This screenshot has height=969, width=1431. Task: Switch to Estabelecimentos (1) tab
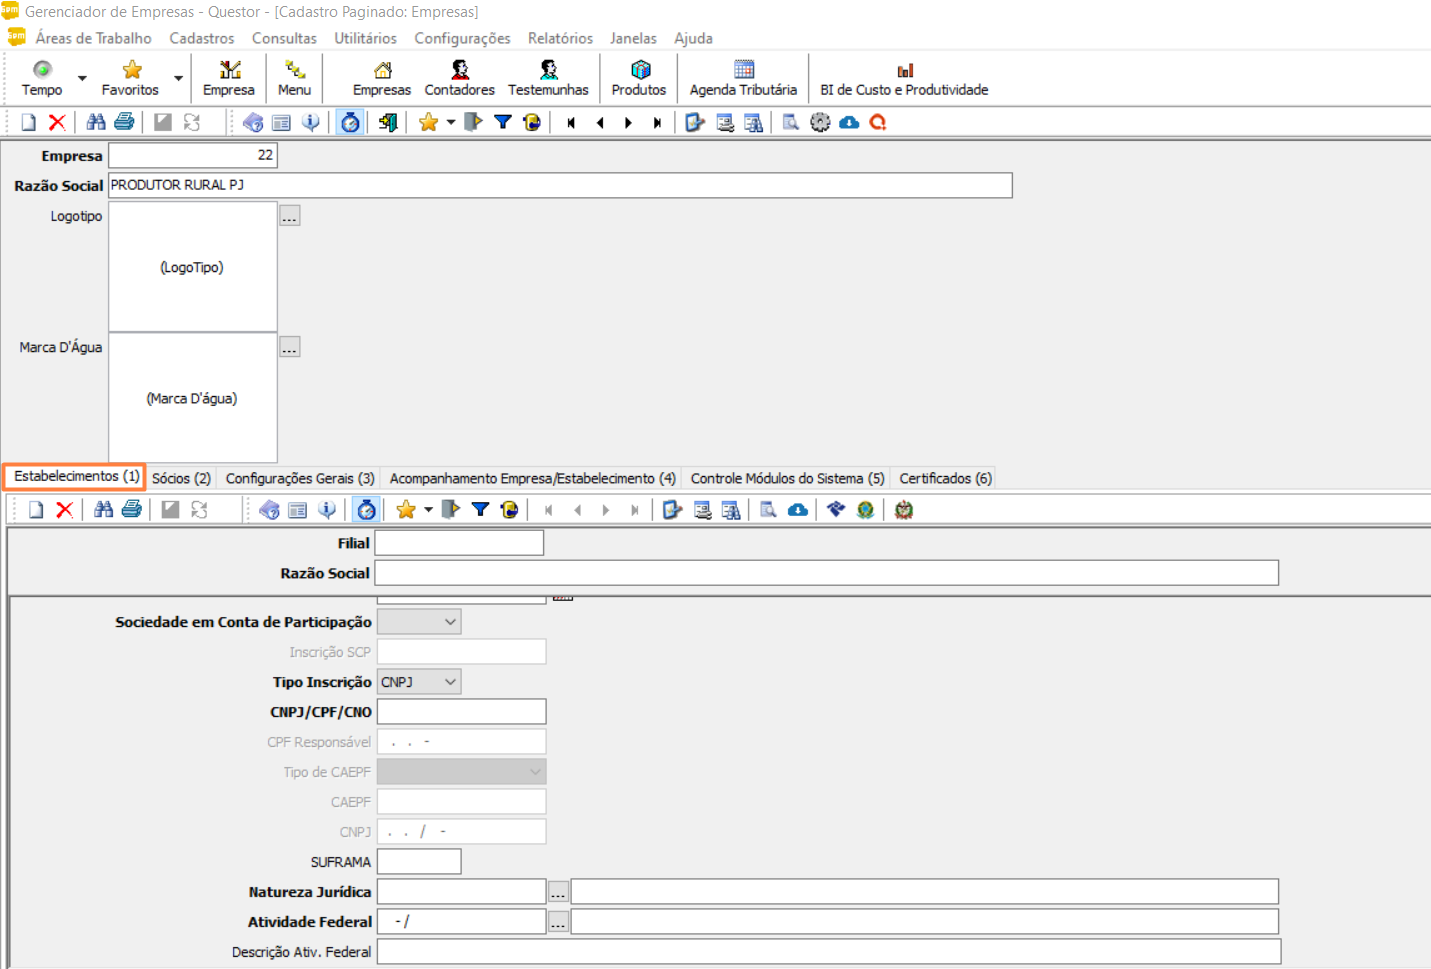click(76, 477)
